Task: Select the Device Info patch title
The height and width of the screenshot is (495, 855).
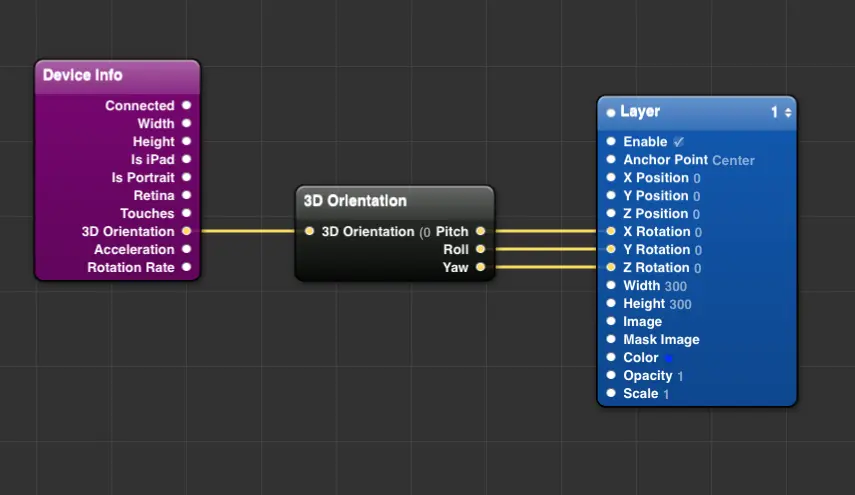Action: pos(83,75)
